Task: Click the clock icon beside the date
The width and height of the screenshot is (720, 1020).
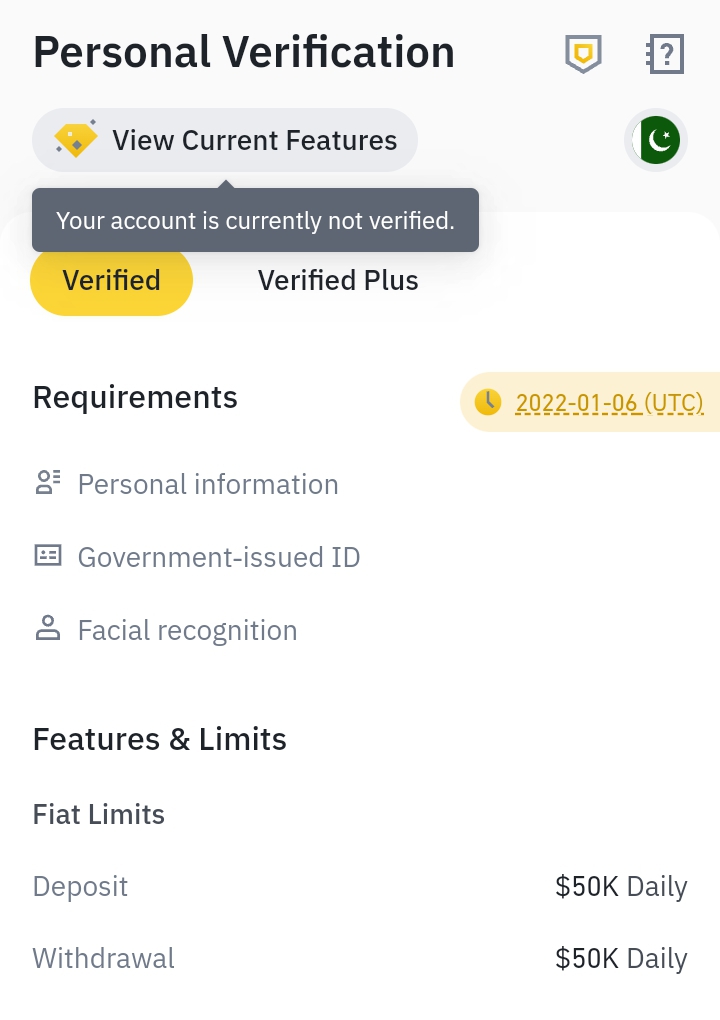Action: 488,402
